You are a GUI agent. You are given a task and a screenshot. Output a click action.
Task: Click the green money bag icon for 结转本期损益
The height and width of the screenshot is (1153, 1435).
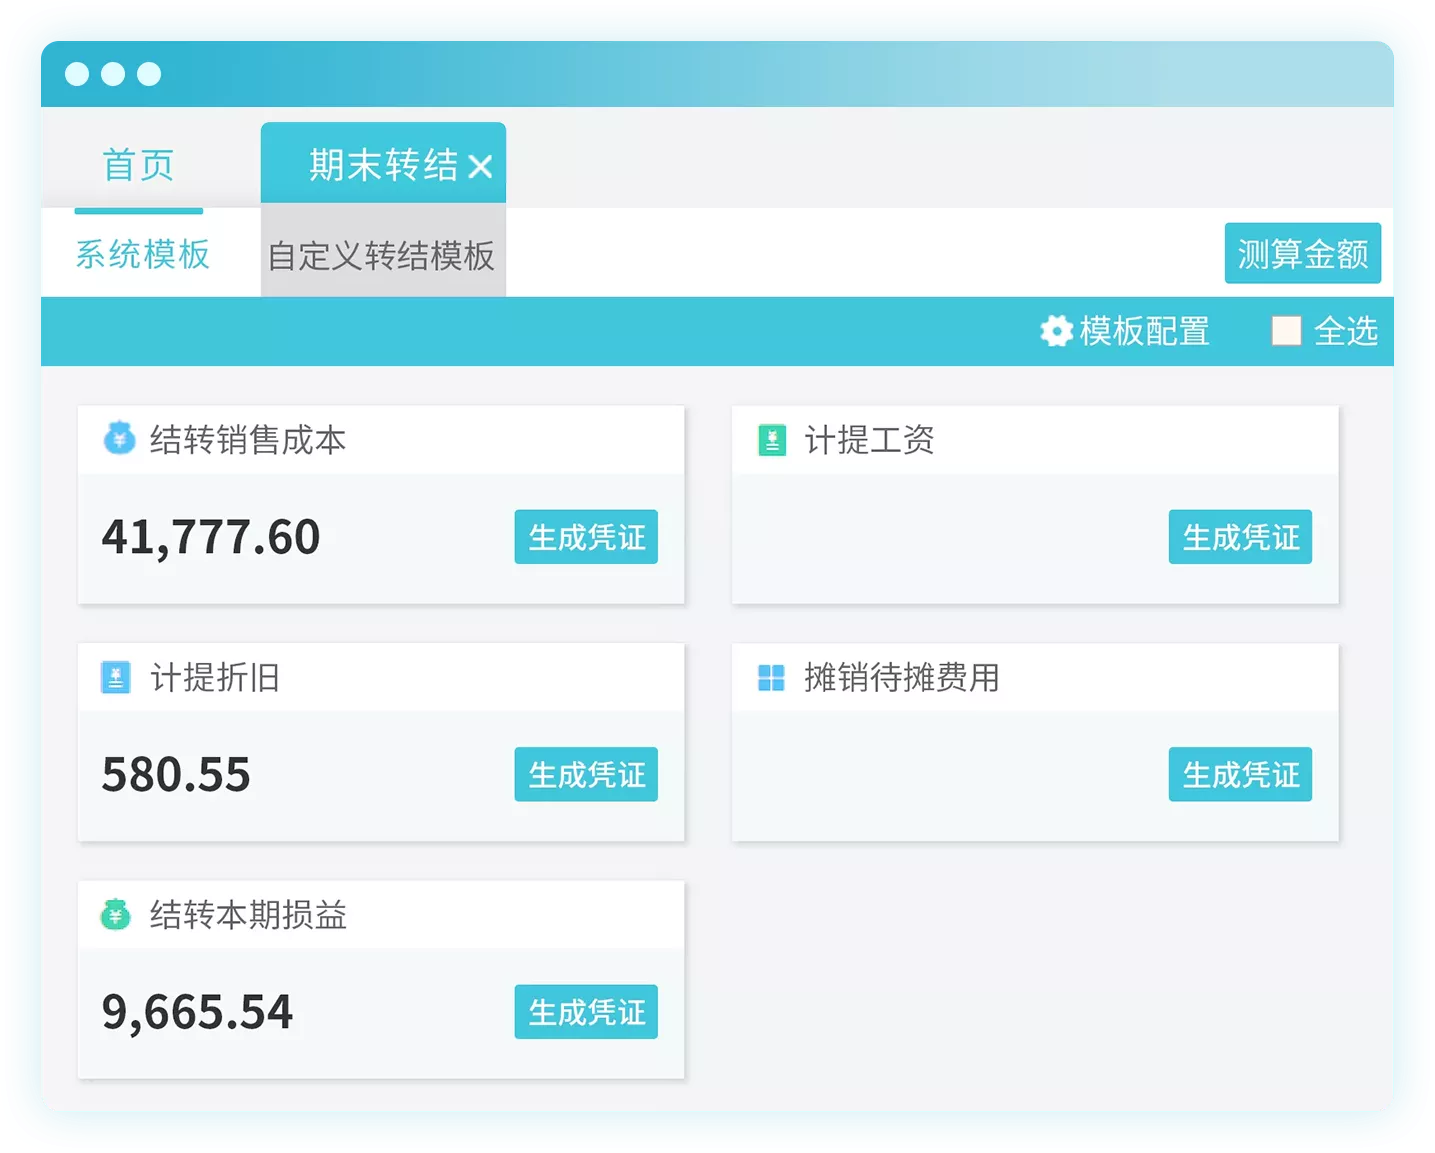116,914
